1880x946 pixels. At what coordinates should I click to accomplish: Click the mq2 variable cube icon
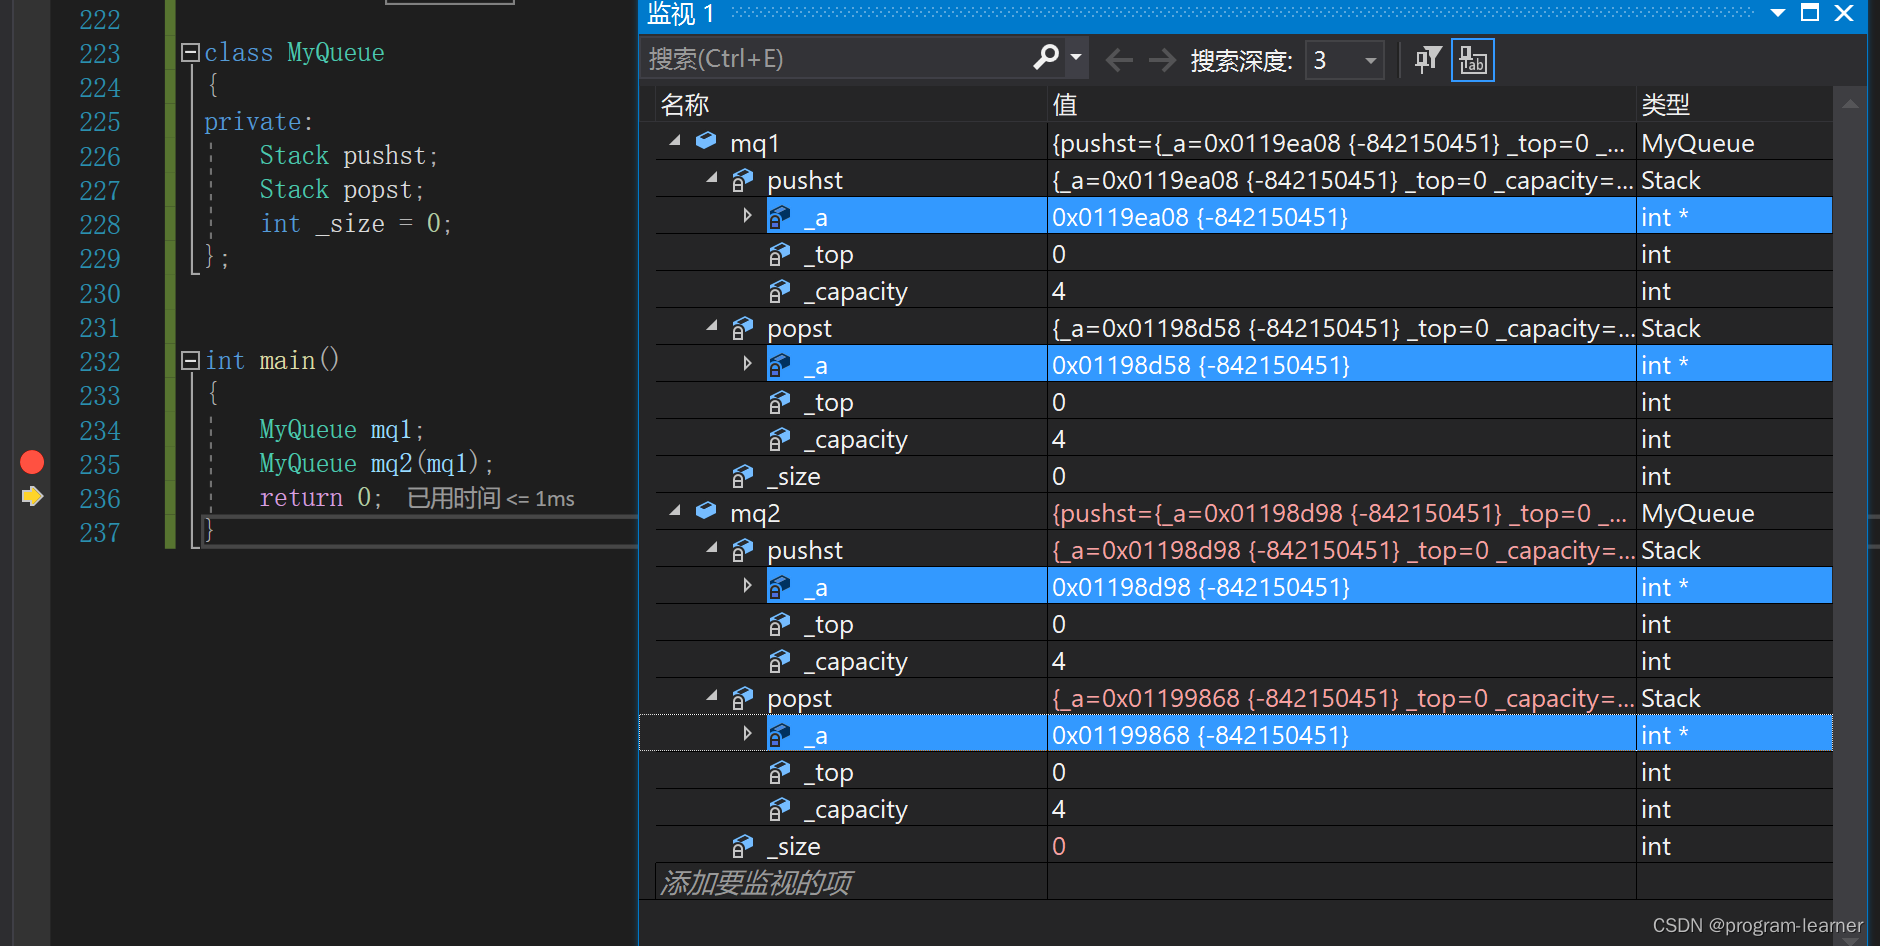click(706, 511)
